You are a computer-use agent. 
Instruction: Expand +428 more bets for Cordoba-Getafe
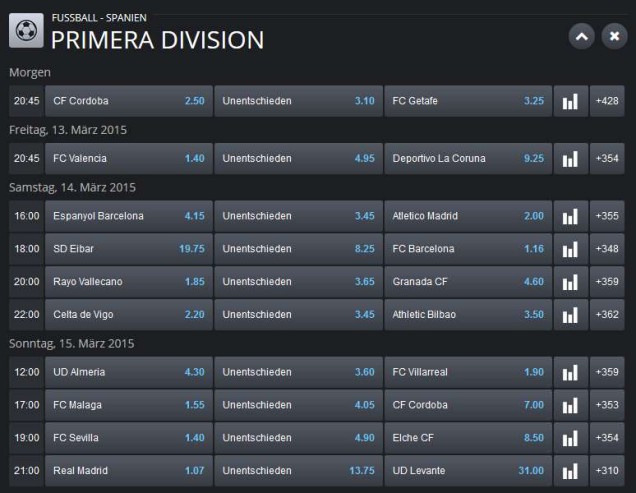(607, 101)
